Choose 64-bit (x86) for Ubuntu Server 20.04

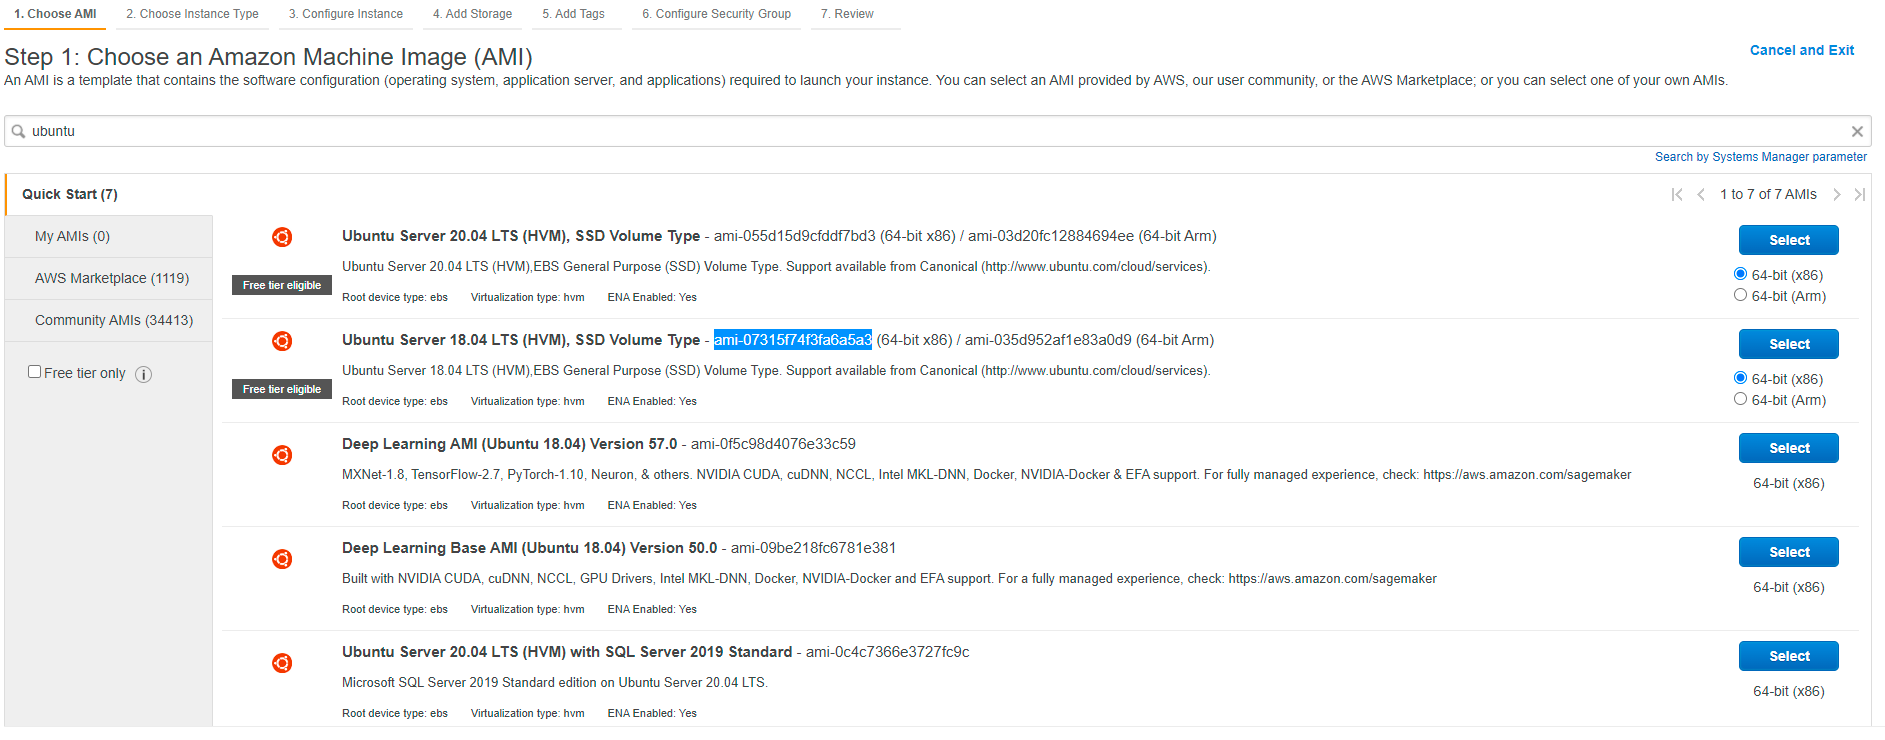[1740, 274]
